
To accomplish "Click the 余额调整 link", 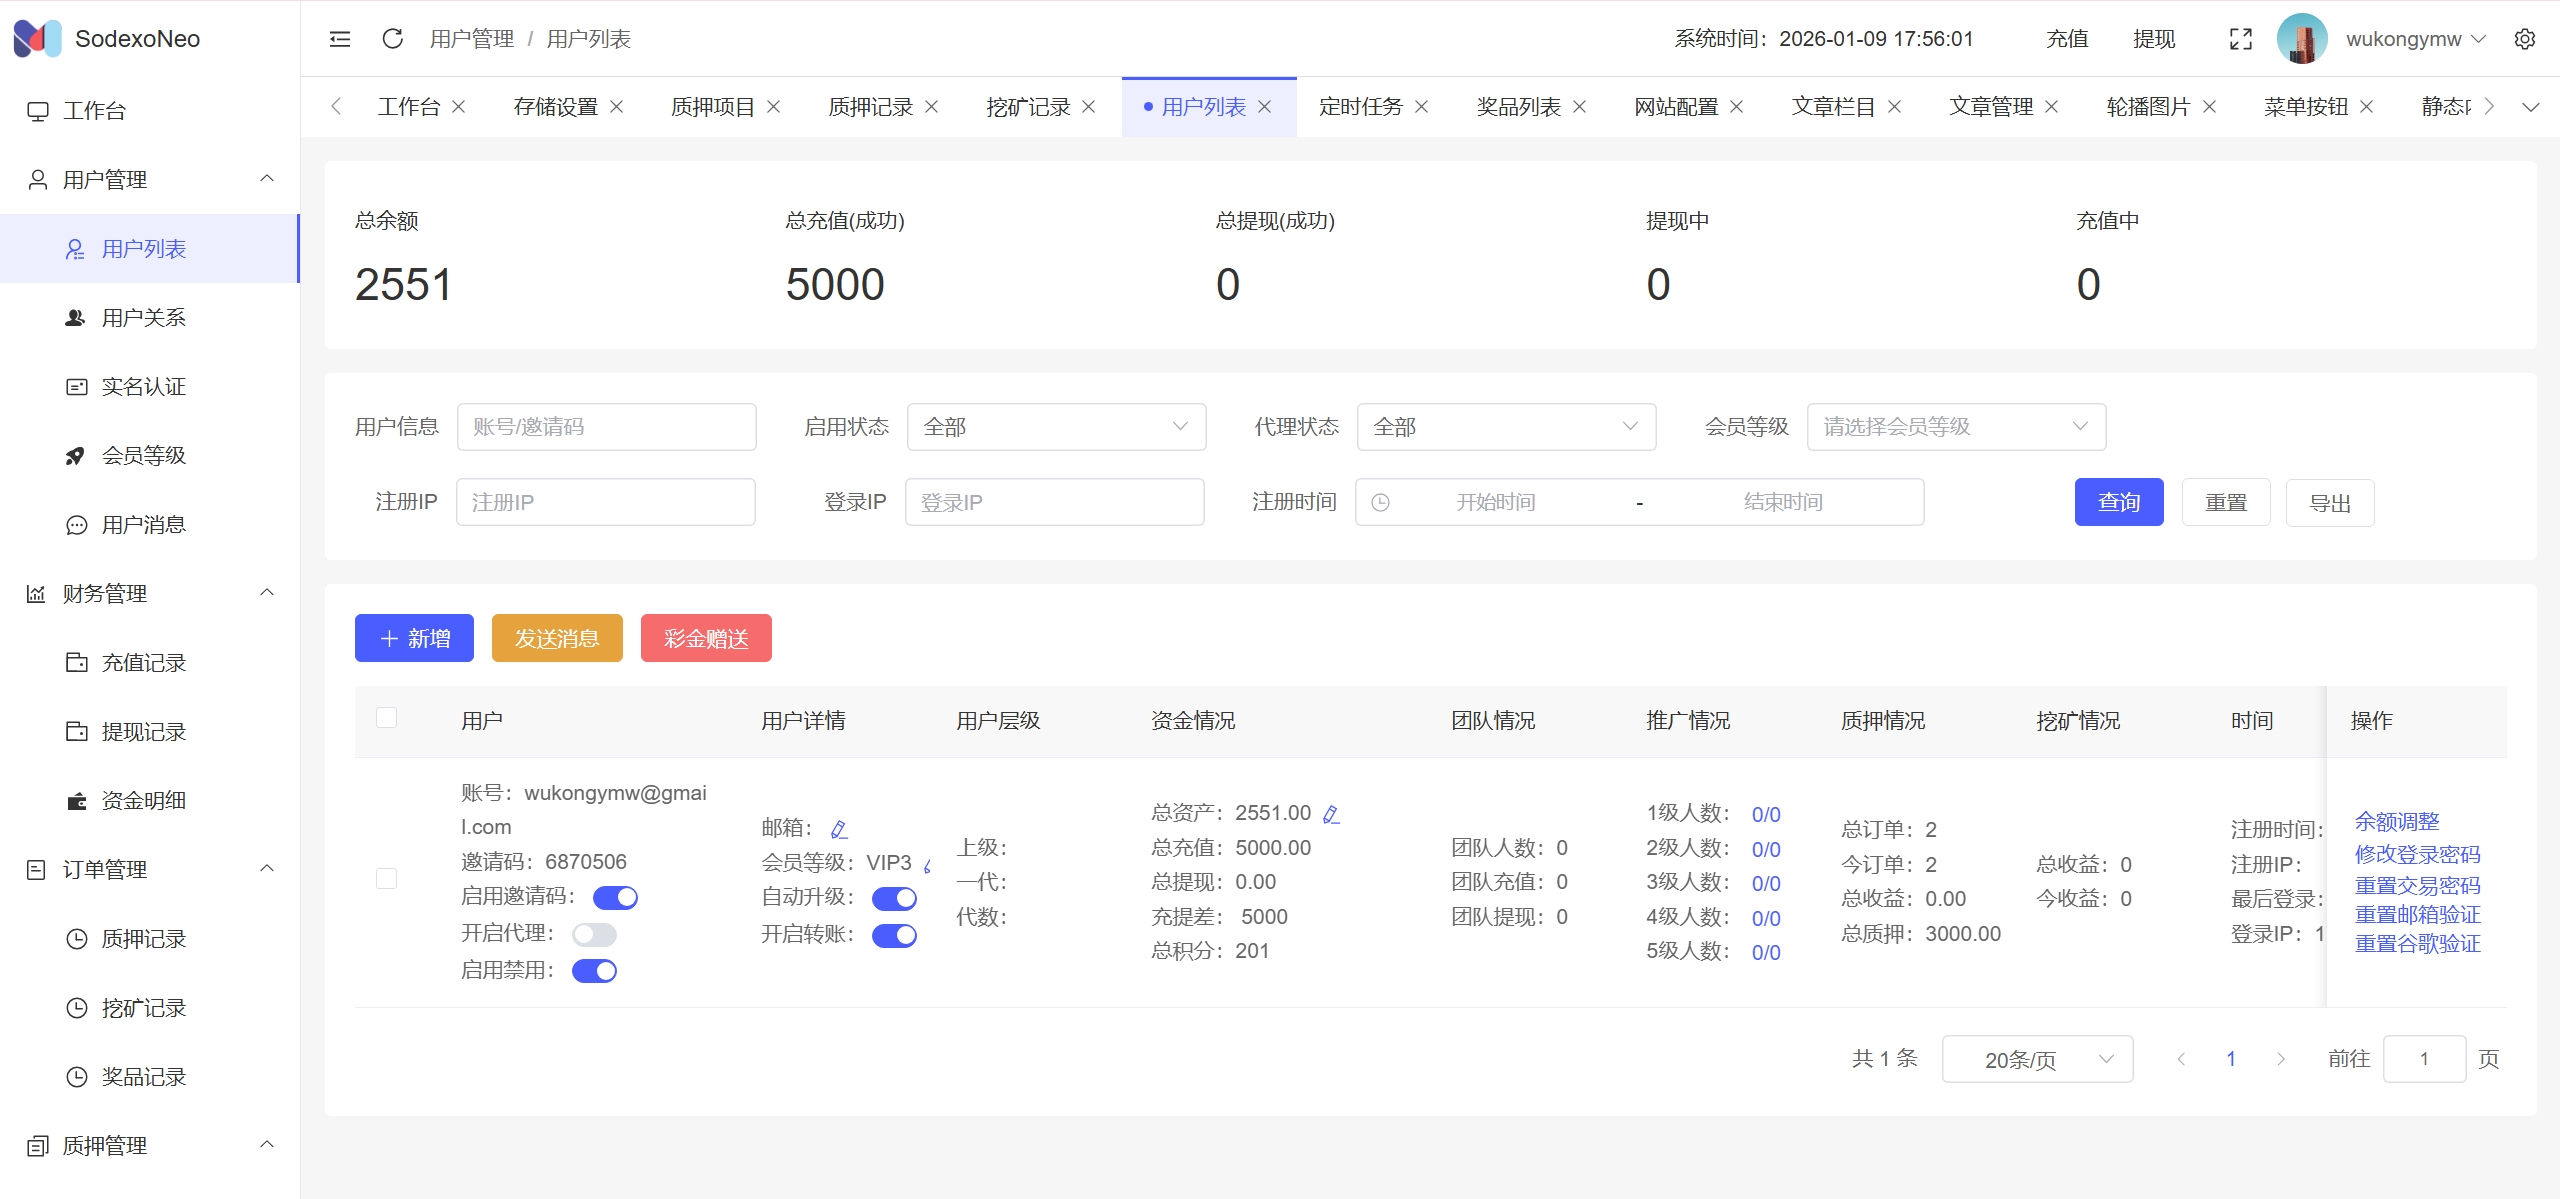I will [x=2396, y=822].
